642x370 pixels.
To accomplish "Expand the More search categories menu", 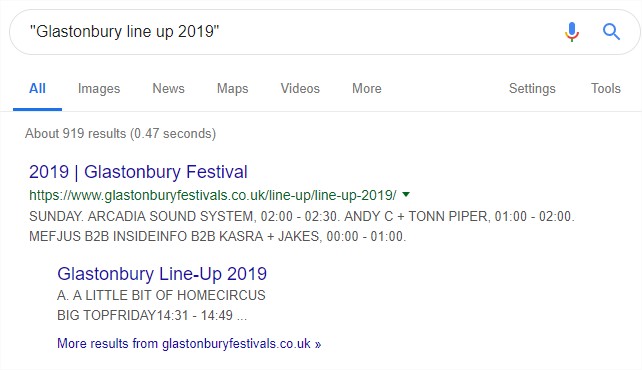I will pyautogui.click(x=366, y=88).
